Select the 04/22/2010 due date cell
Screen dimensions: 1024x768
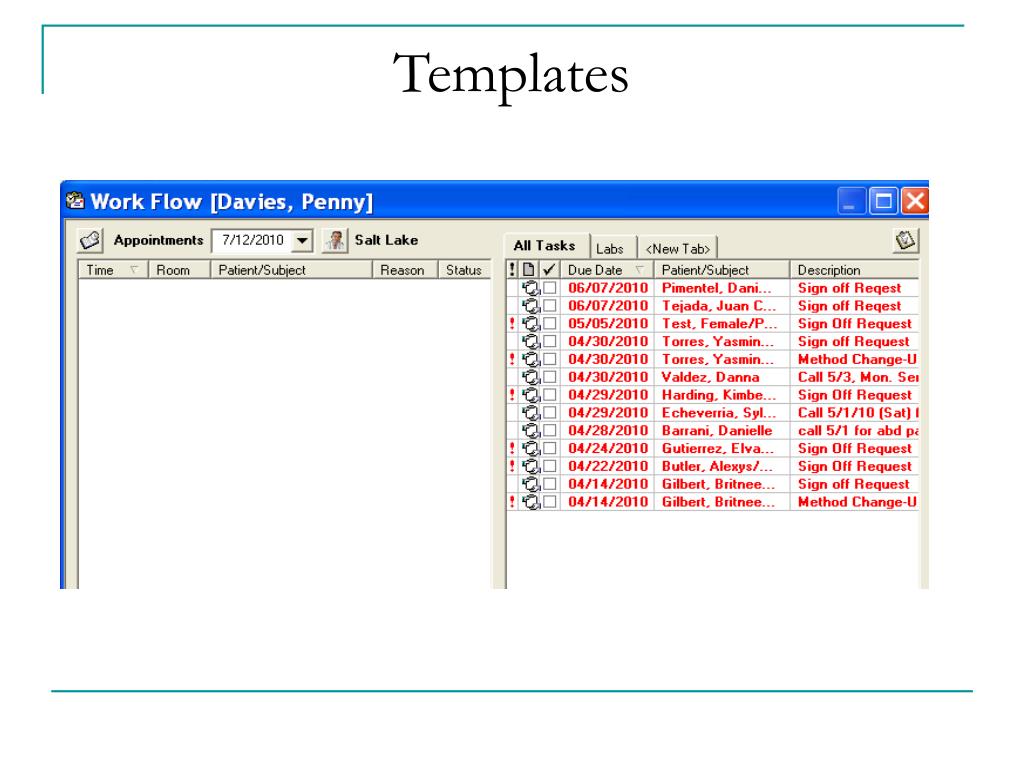(607, 466)
